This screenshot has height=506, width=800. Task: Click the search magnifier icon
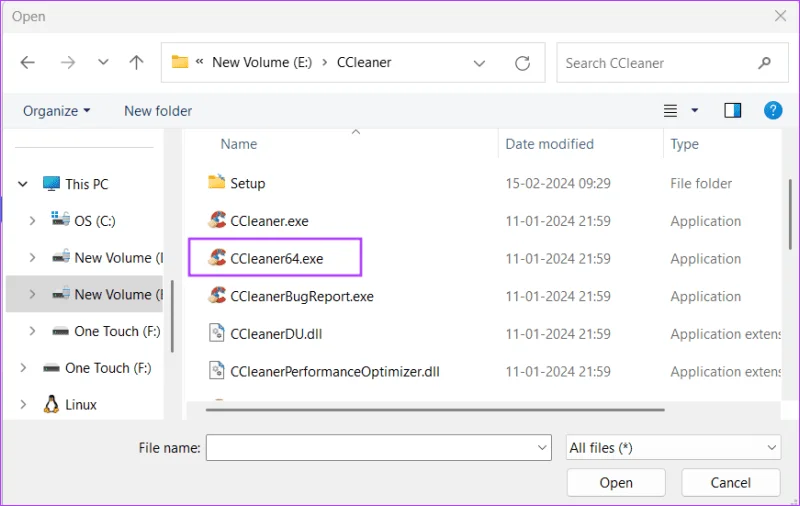pos(764,63)
